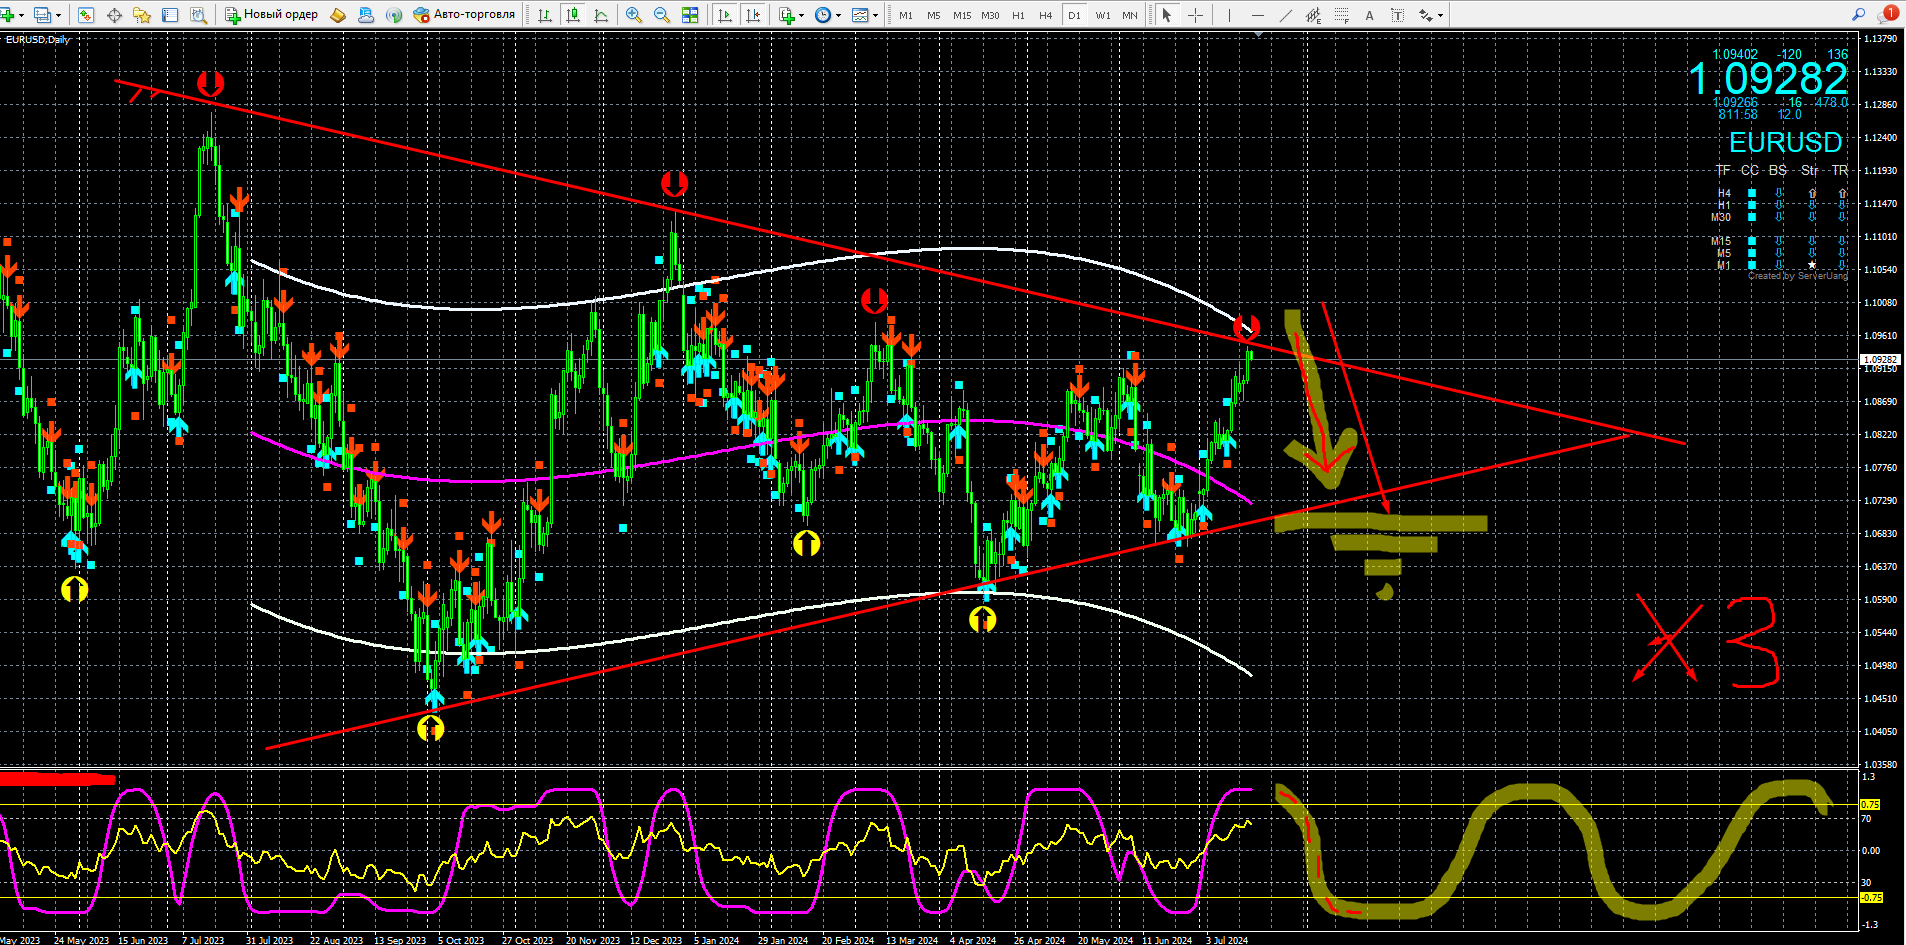Switch to the H4 timeframe
Screen dimensions: 1906x945
(1045, 15)
